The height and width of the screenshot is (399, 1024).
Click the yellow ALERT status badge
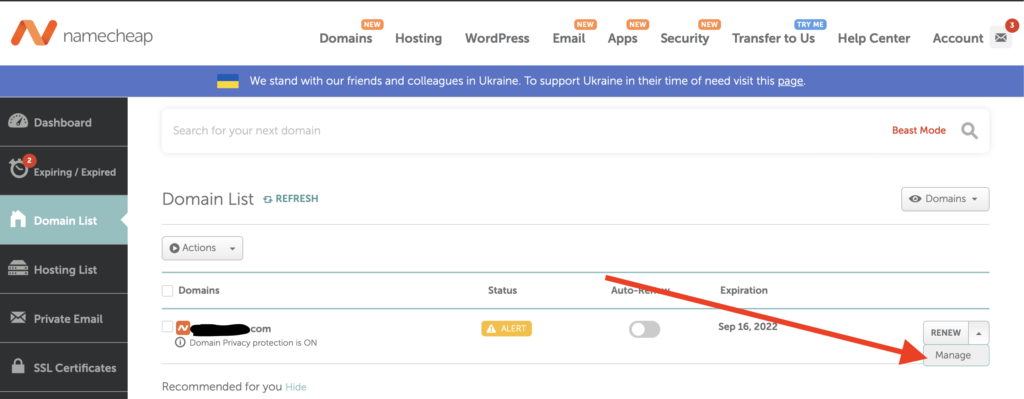pos(506,328)
